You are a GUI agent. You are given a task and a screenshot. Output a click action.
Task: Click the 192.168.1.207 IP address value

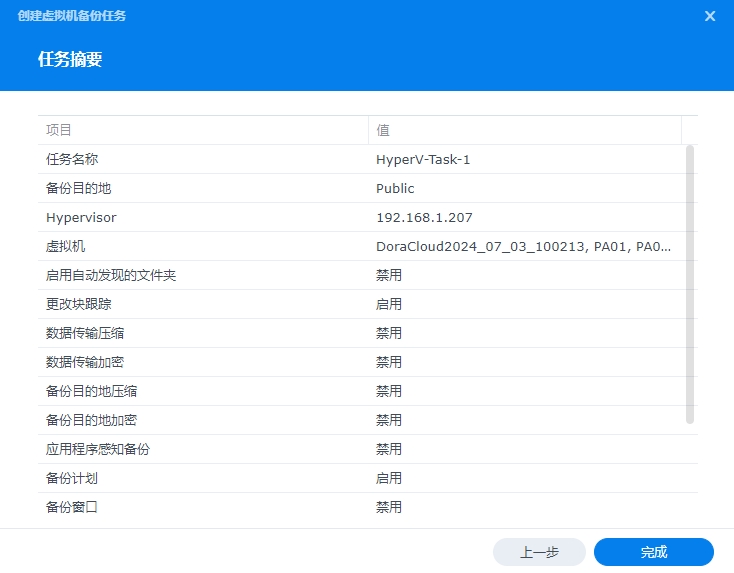[x=424, y=218]
